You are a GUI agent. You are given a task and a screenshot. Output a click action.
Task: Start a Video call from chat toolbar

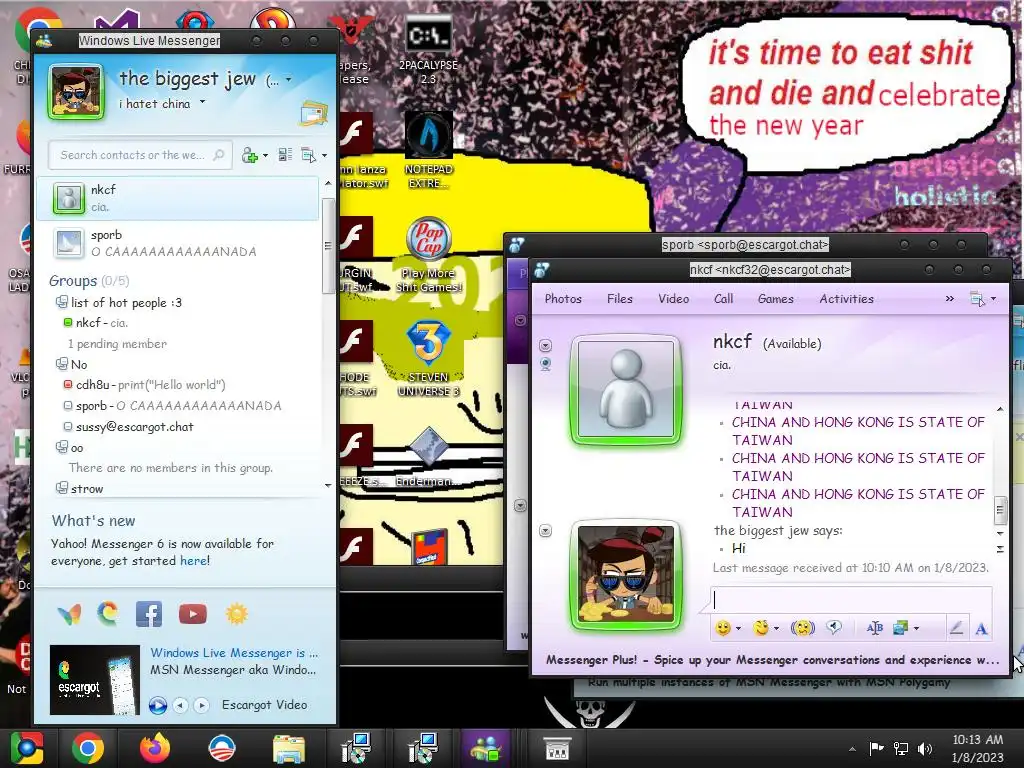673,298
